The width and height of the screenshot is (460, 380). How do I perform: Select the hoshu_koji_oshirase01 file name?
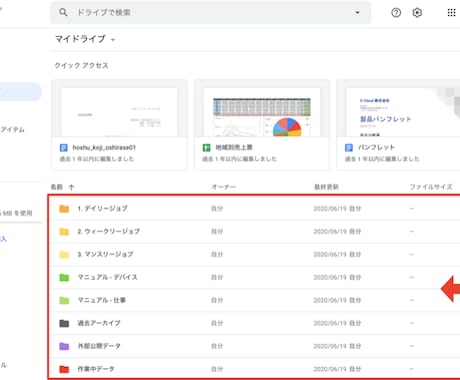(x=104, y=148)
